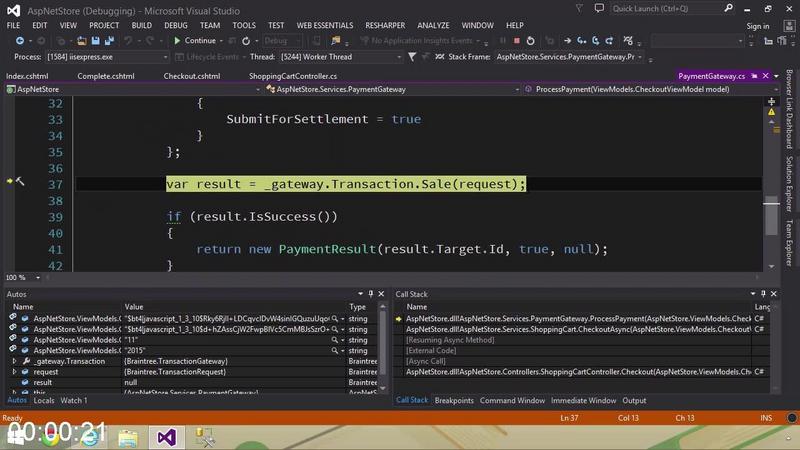The height and width of the screenshot is (450, 800).
Task: Open the RESHARPER menu
Action: 385,25
